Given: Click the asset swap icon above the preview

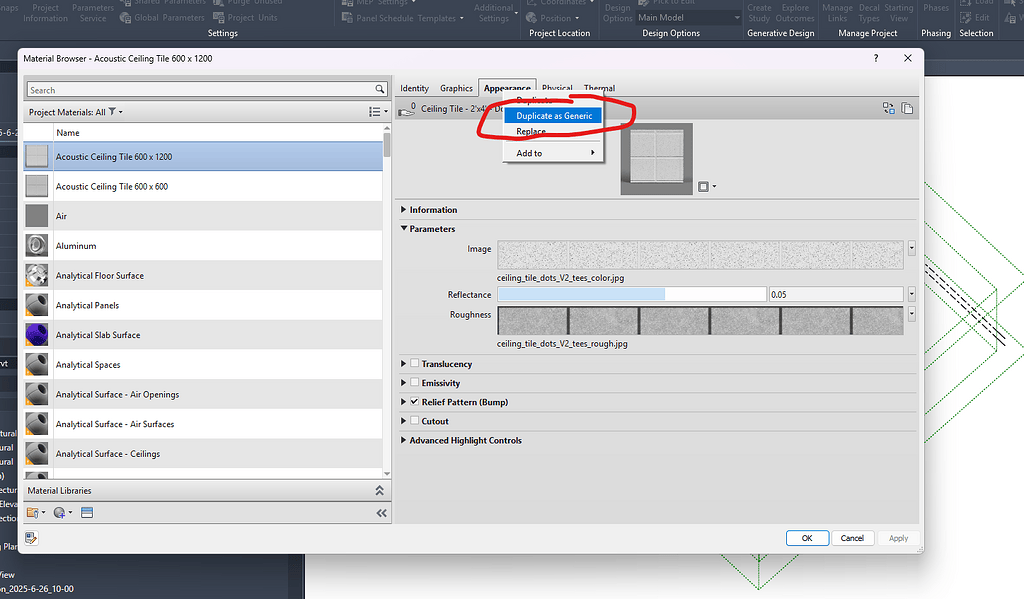Looking at the screenshot, I should [x=888, y=107].
